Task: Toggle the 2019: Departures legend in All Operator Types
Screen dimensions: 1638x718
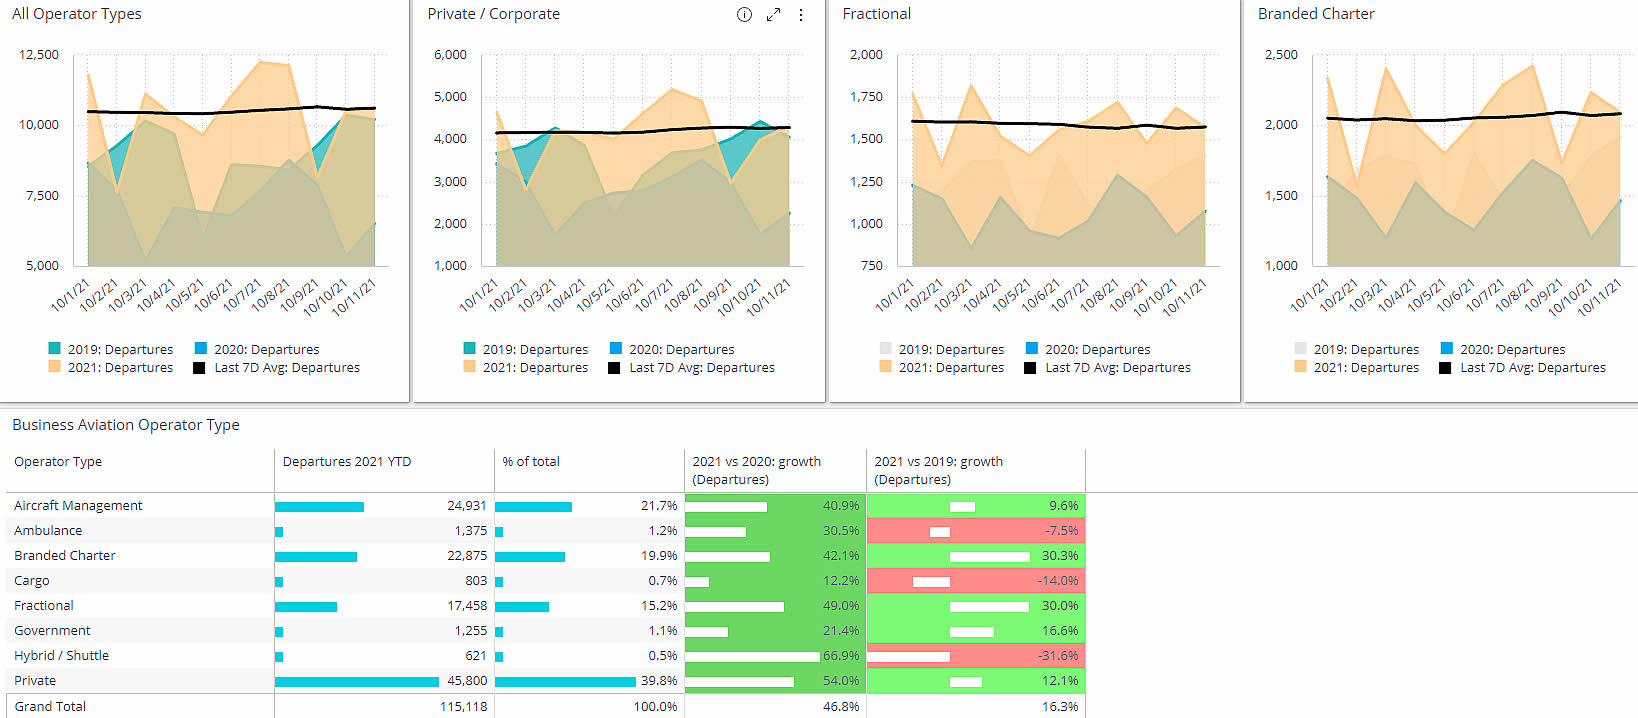Action: click(111, 349)
